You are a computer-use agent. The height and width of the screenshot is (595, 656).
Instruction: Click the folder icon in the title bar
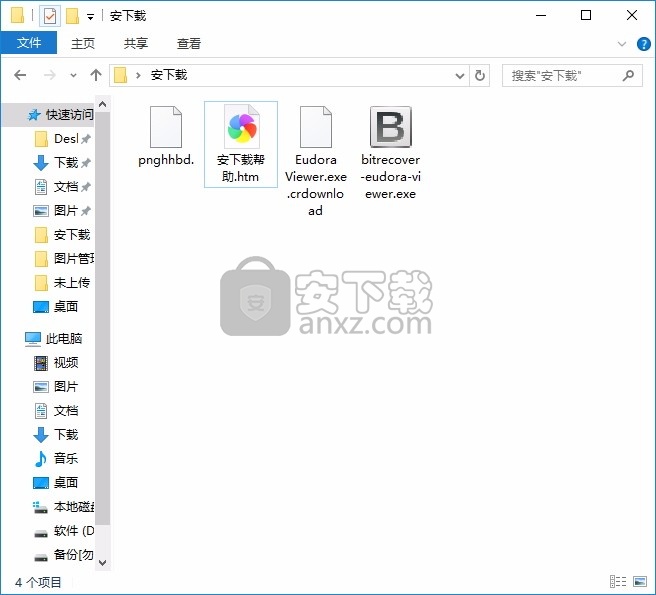click(x=18, y=15)
